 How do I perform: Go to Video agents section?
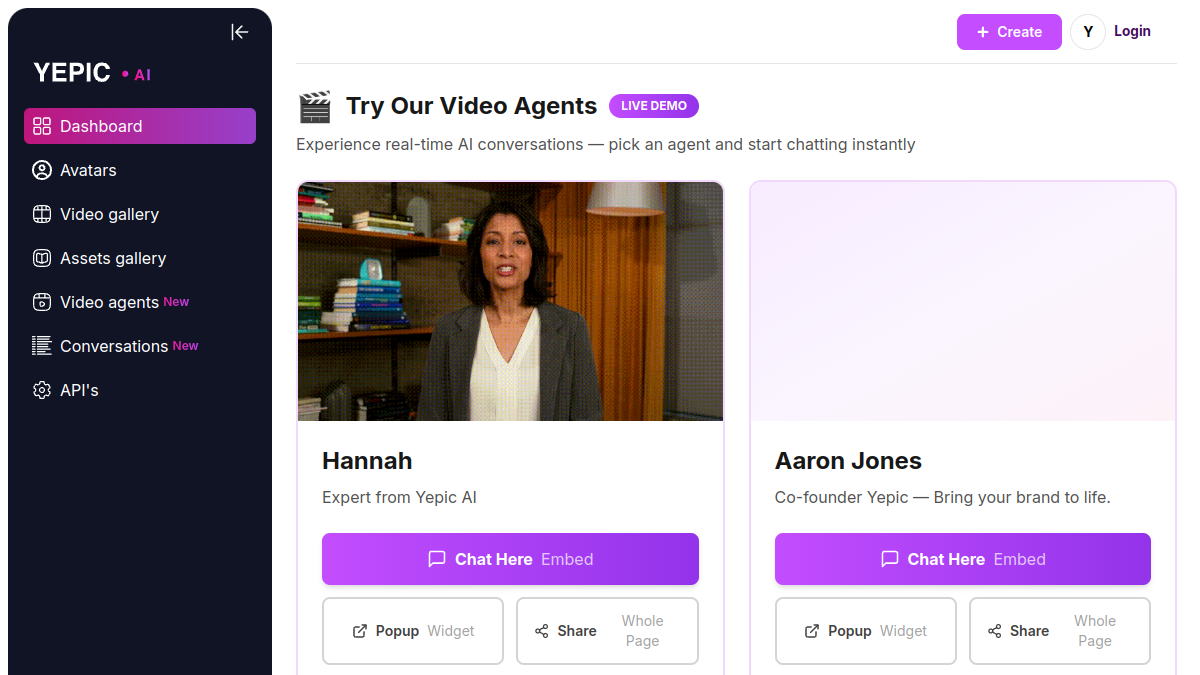(140, 302)
